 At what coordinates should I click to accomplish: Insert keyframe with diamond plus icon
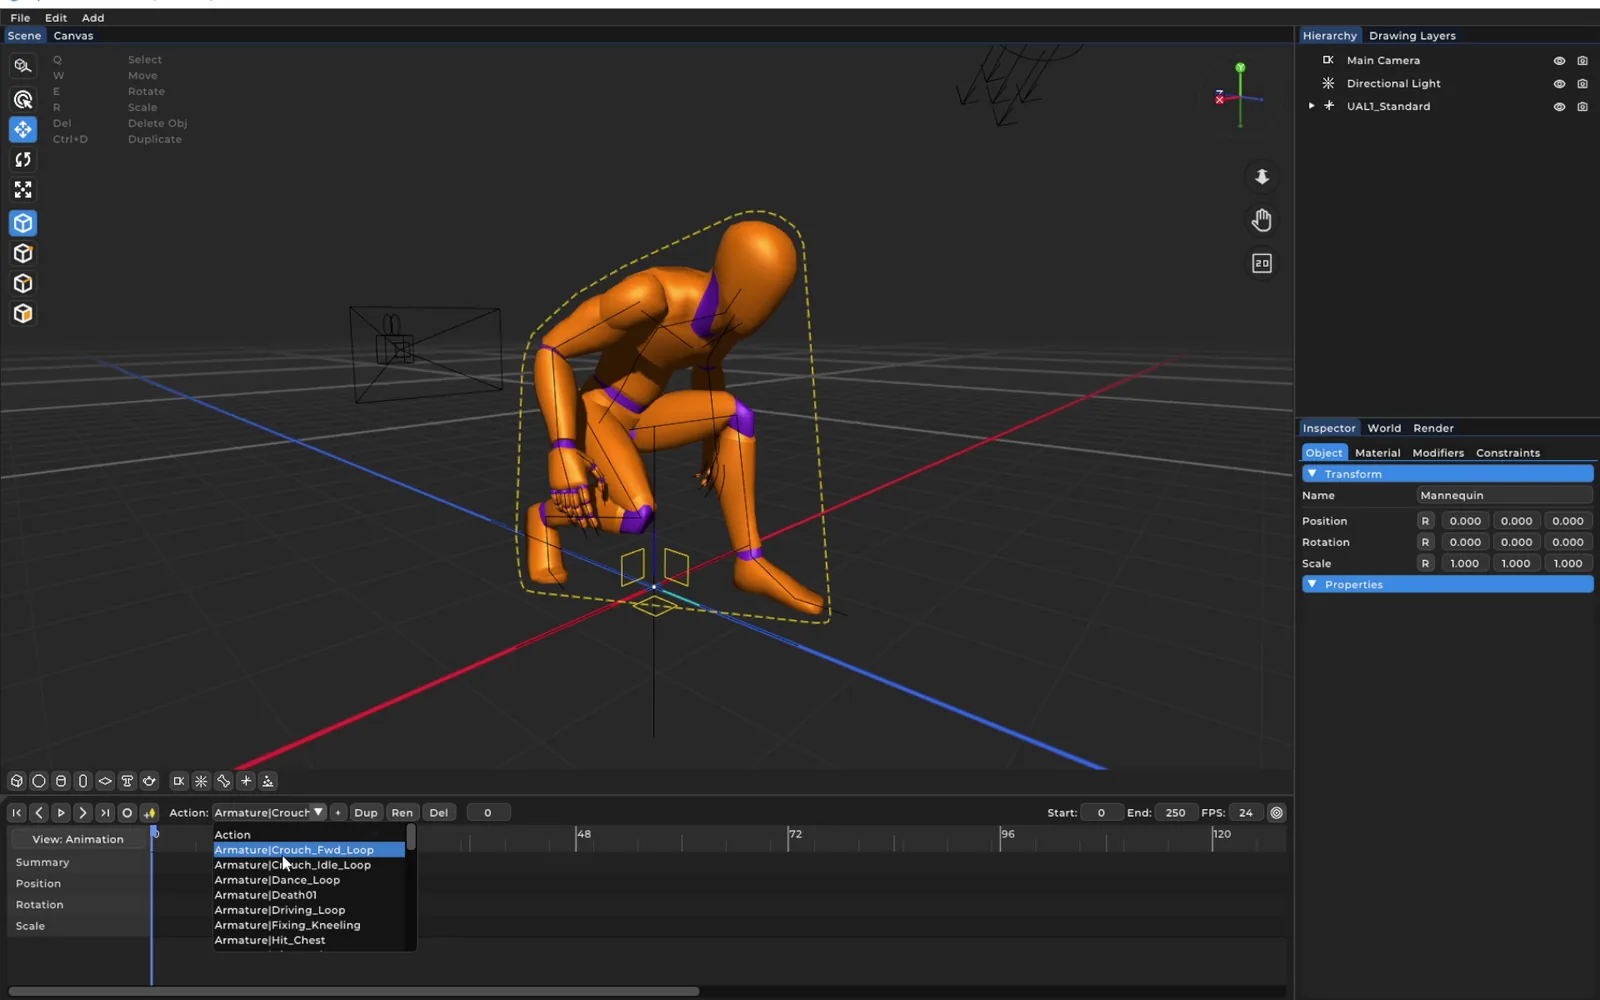coord(149,813)
